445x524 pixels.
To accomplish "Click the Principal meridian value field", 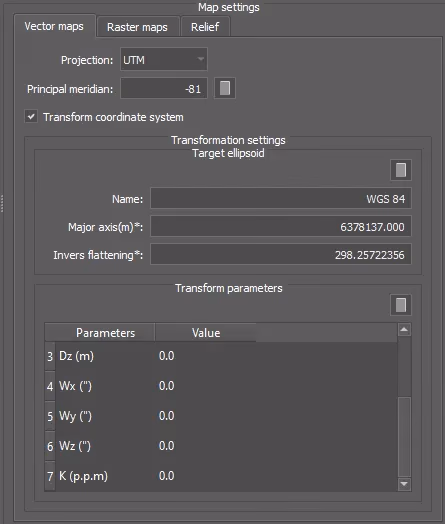I will click(x=164, y=88).
